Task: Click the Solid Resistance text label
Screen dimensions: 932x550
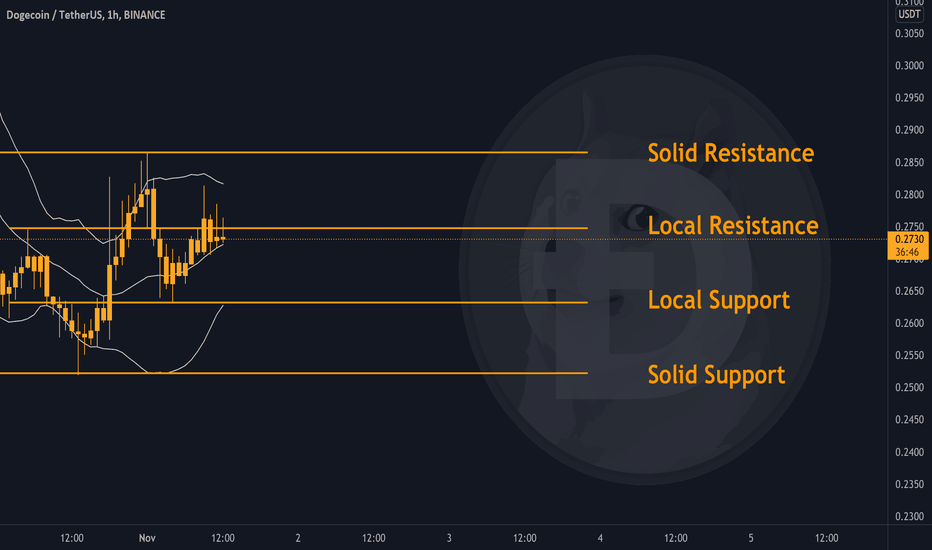Action: [731, 153]
